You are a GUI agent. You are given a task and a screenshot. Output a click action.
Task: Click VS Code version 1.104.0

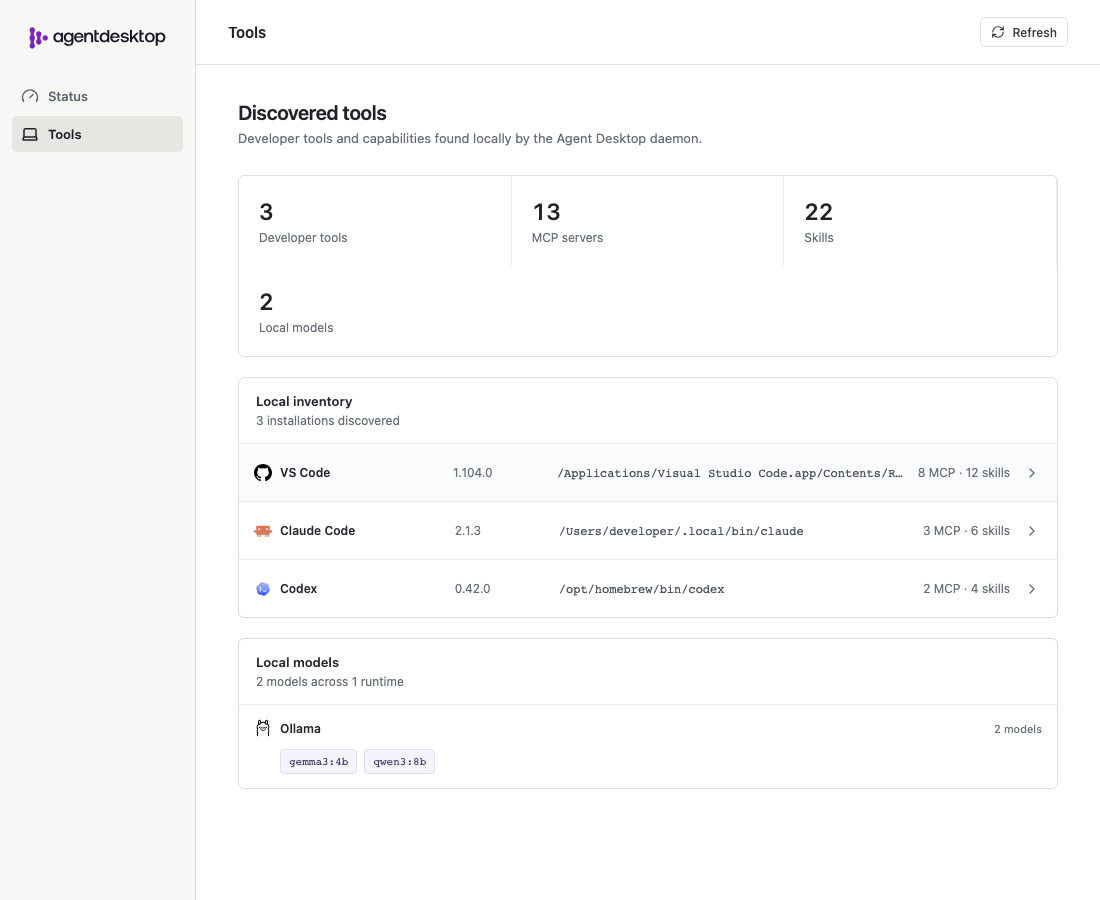[x=472, y=473]
